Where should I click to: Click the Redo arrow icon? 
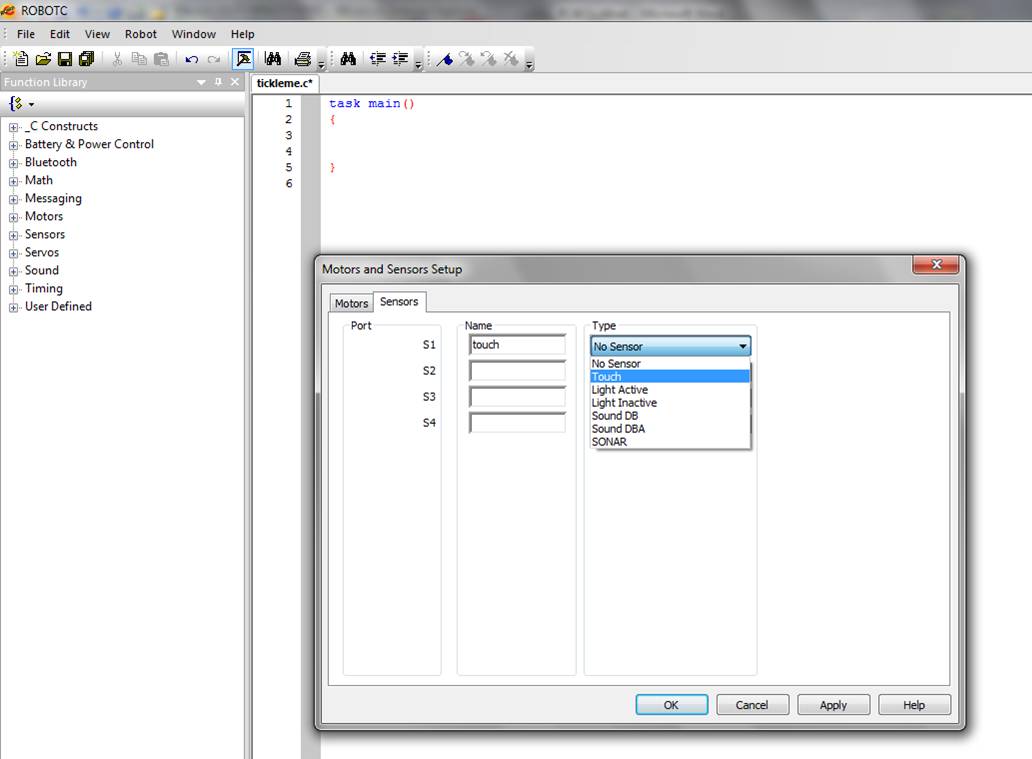pyautogui.click(x=214, y=59)
